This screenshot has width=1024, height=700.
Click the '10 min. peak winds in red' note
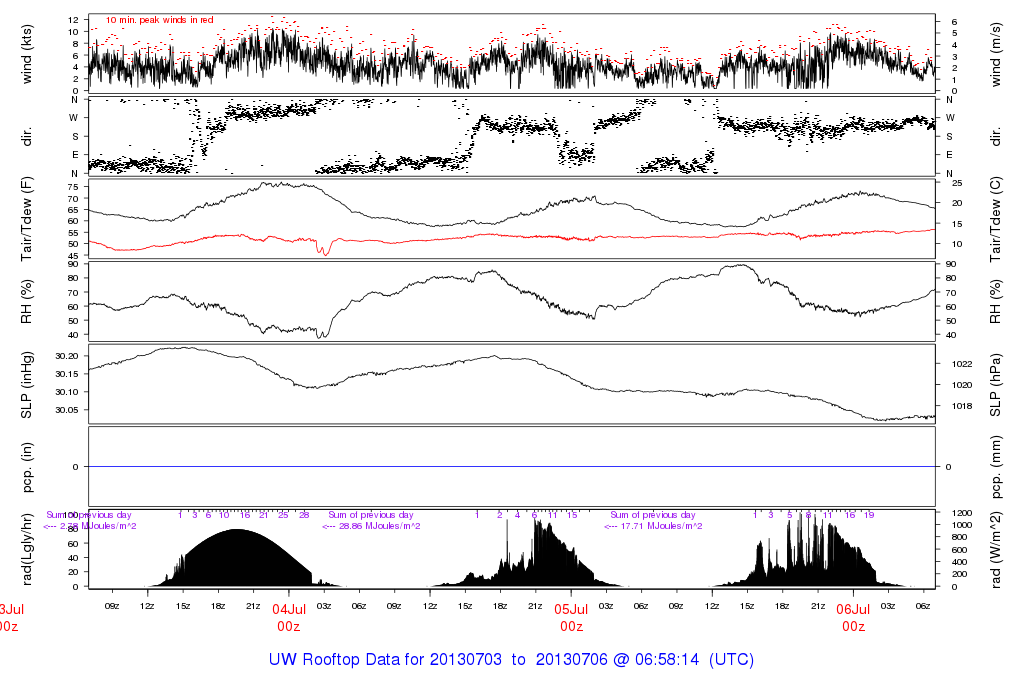[x=159, y=20]
